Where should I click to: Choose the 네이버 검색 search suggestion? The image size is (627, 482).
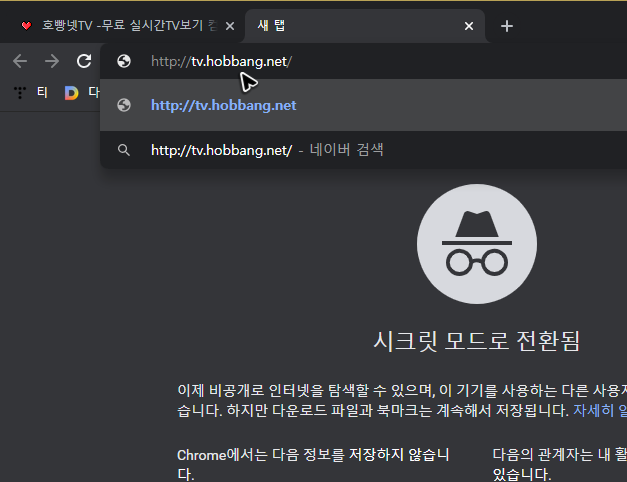pyautogui.click(x=363, y=150)
